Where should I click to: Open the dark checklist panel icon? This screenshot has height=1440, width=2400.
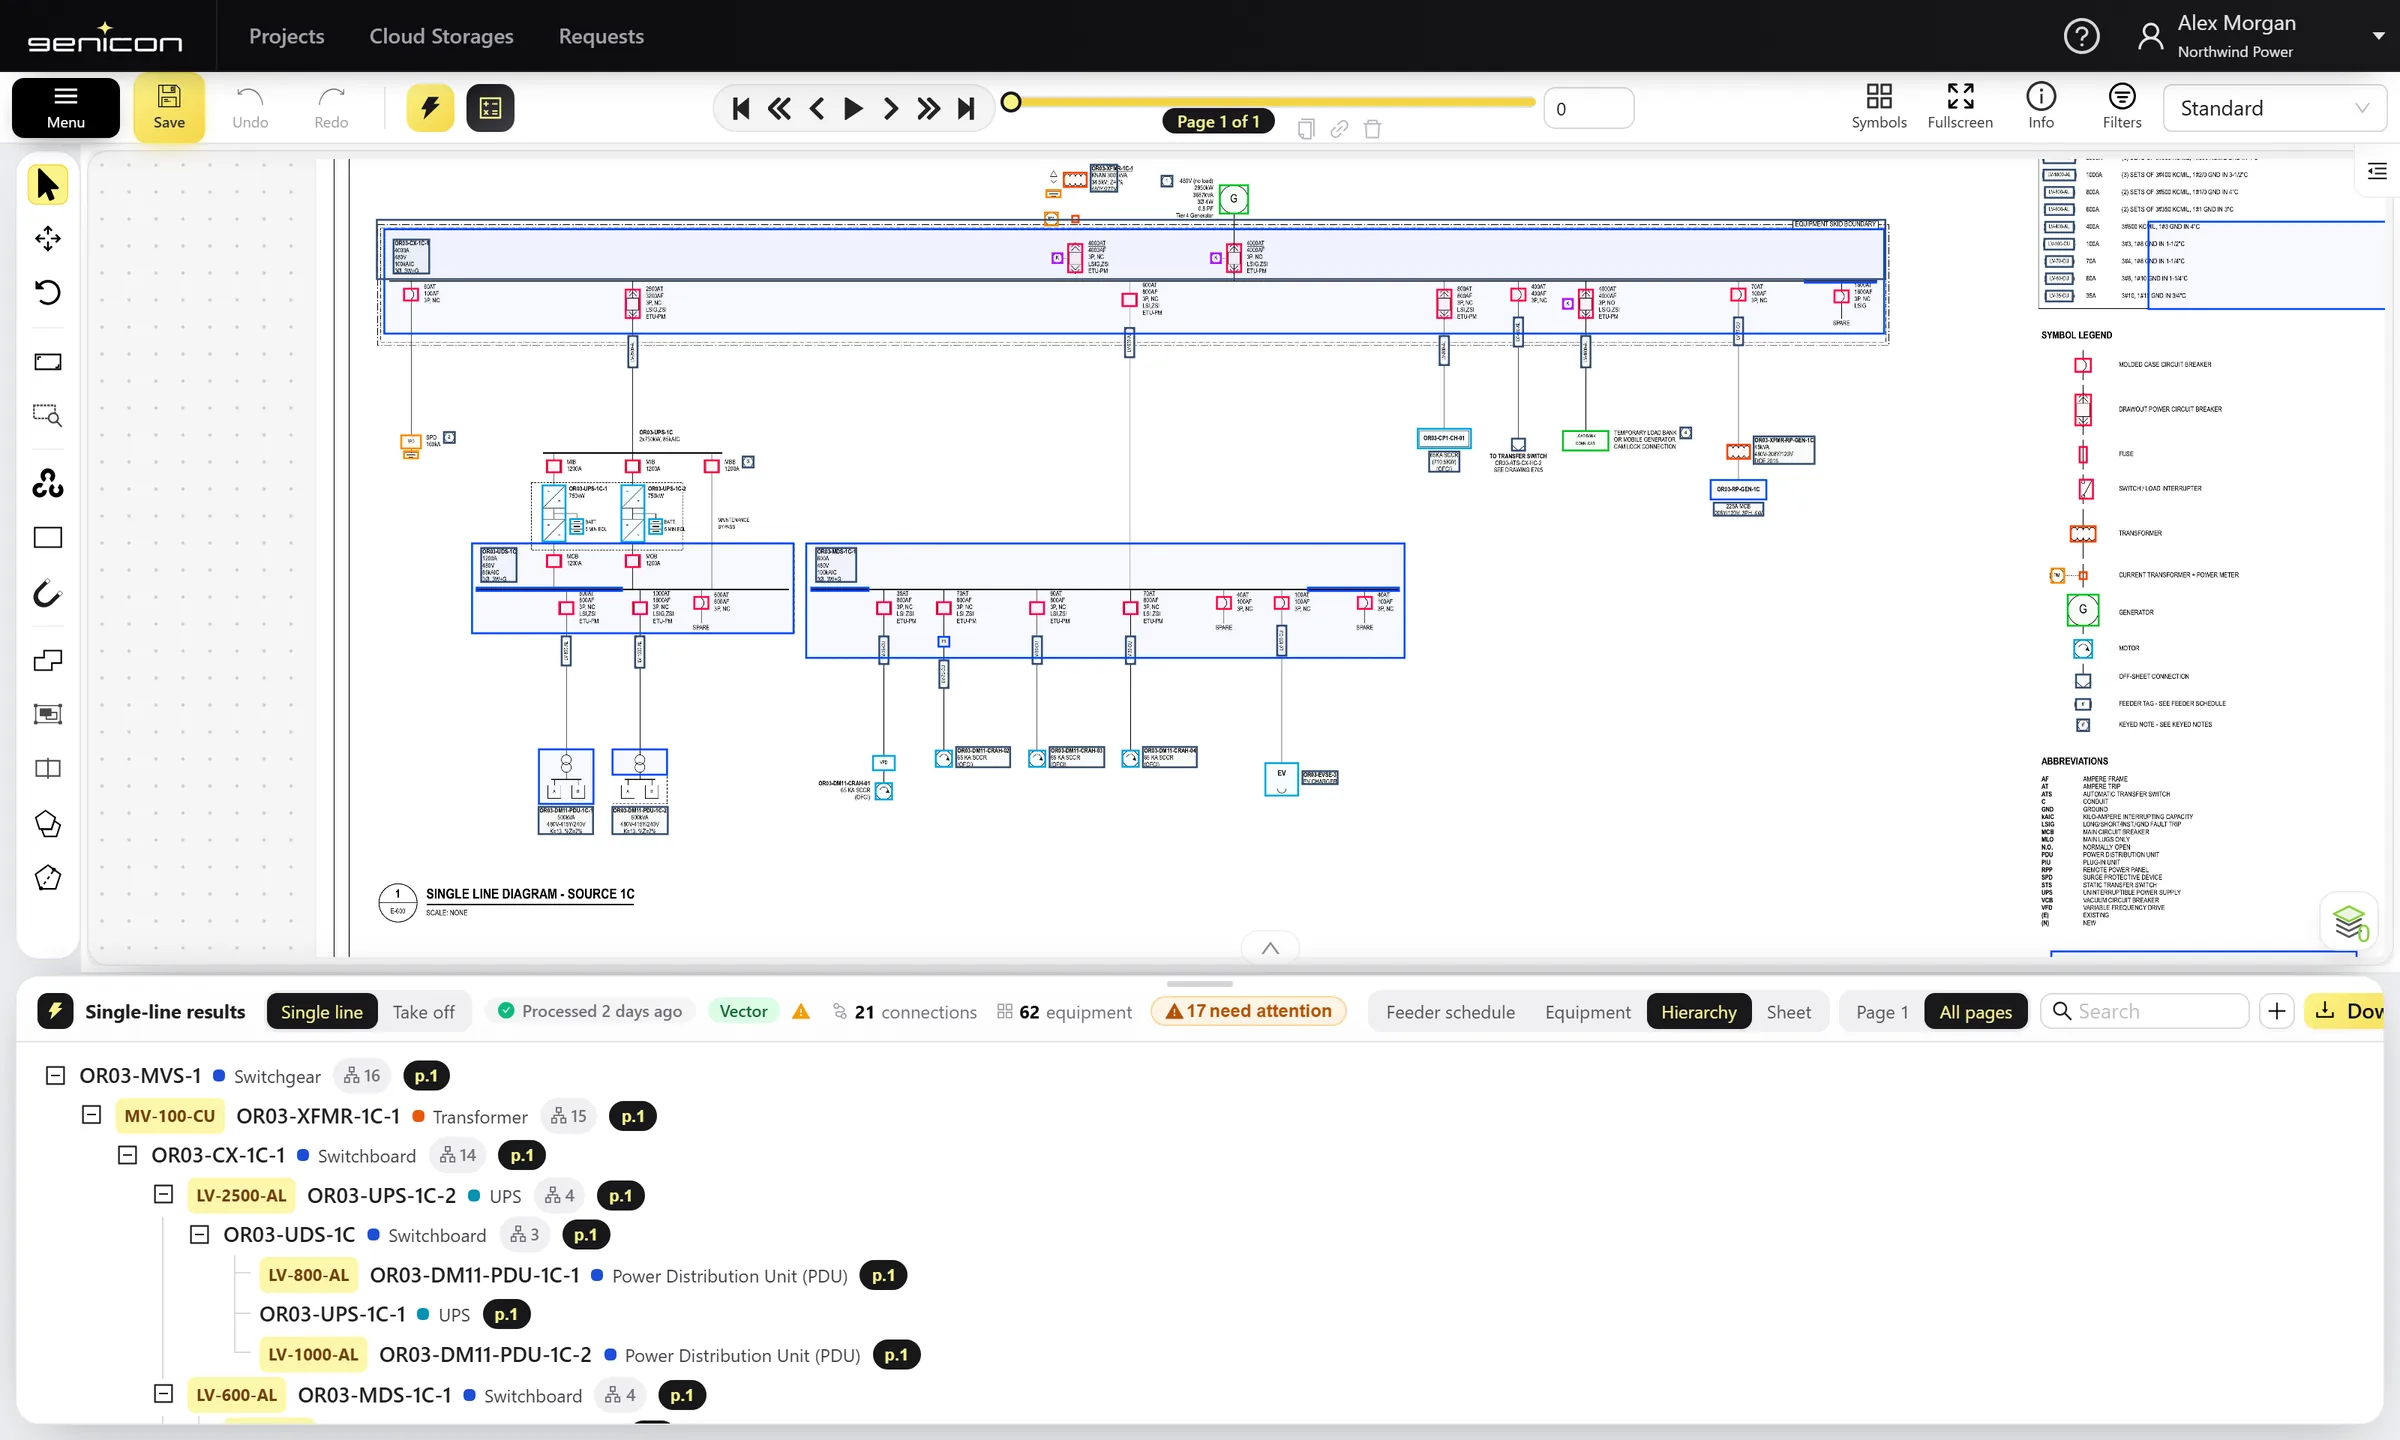[490, 108]
